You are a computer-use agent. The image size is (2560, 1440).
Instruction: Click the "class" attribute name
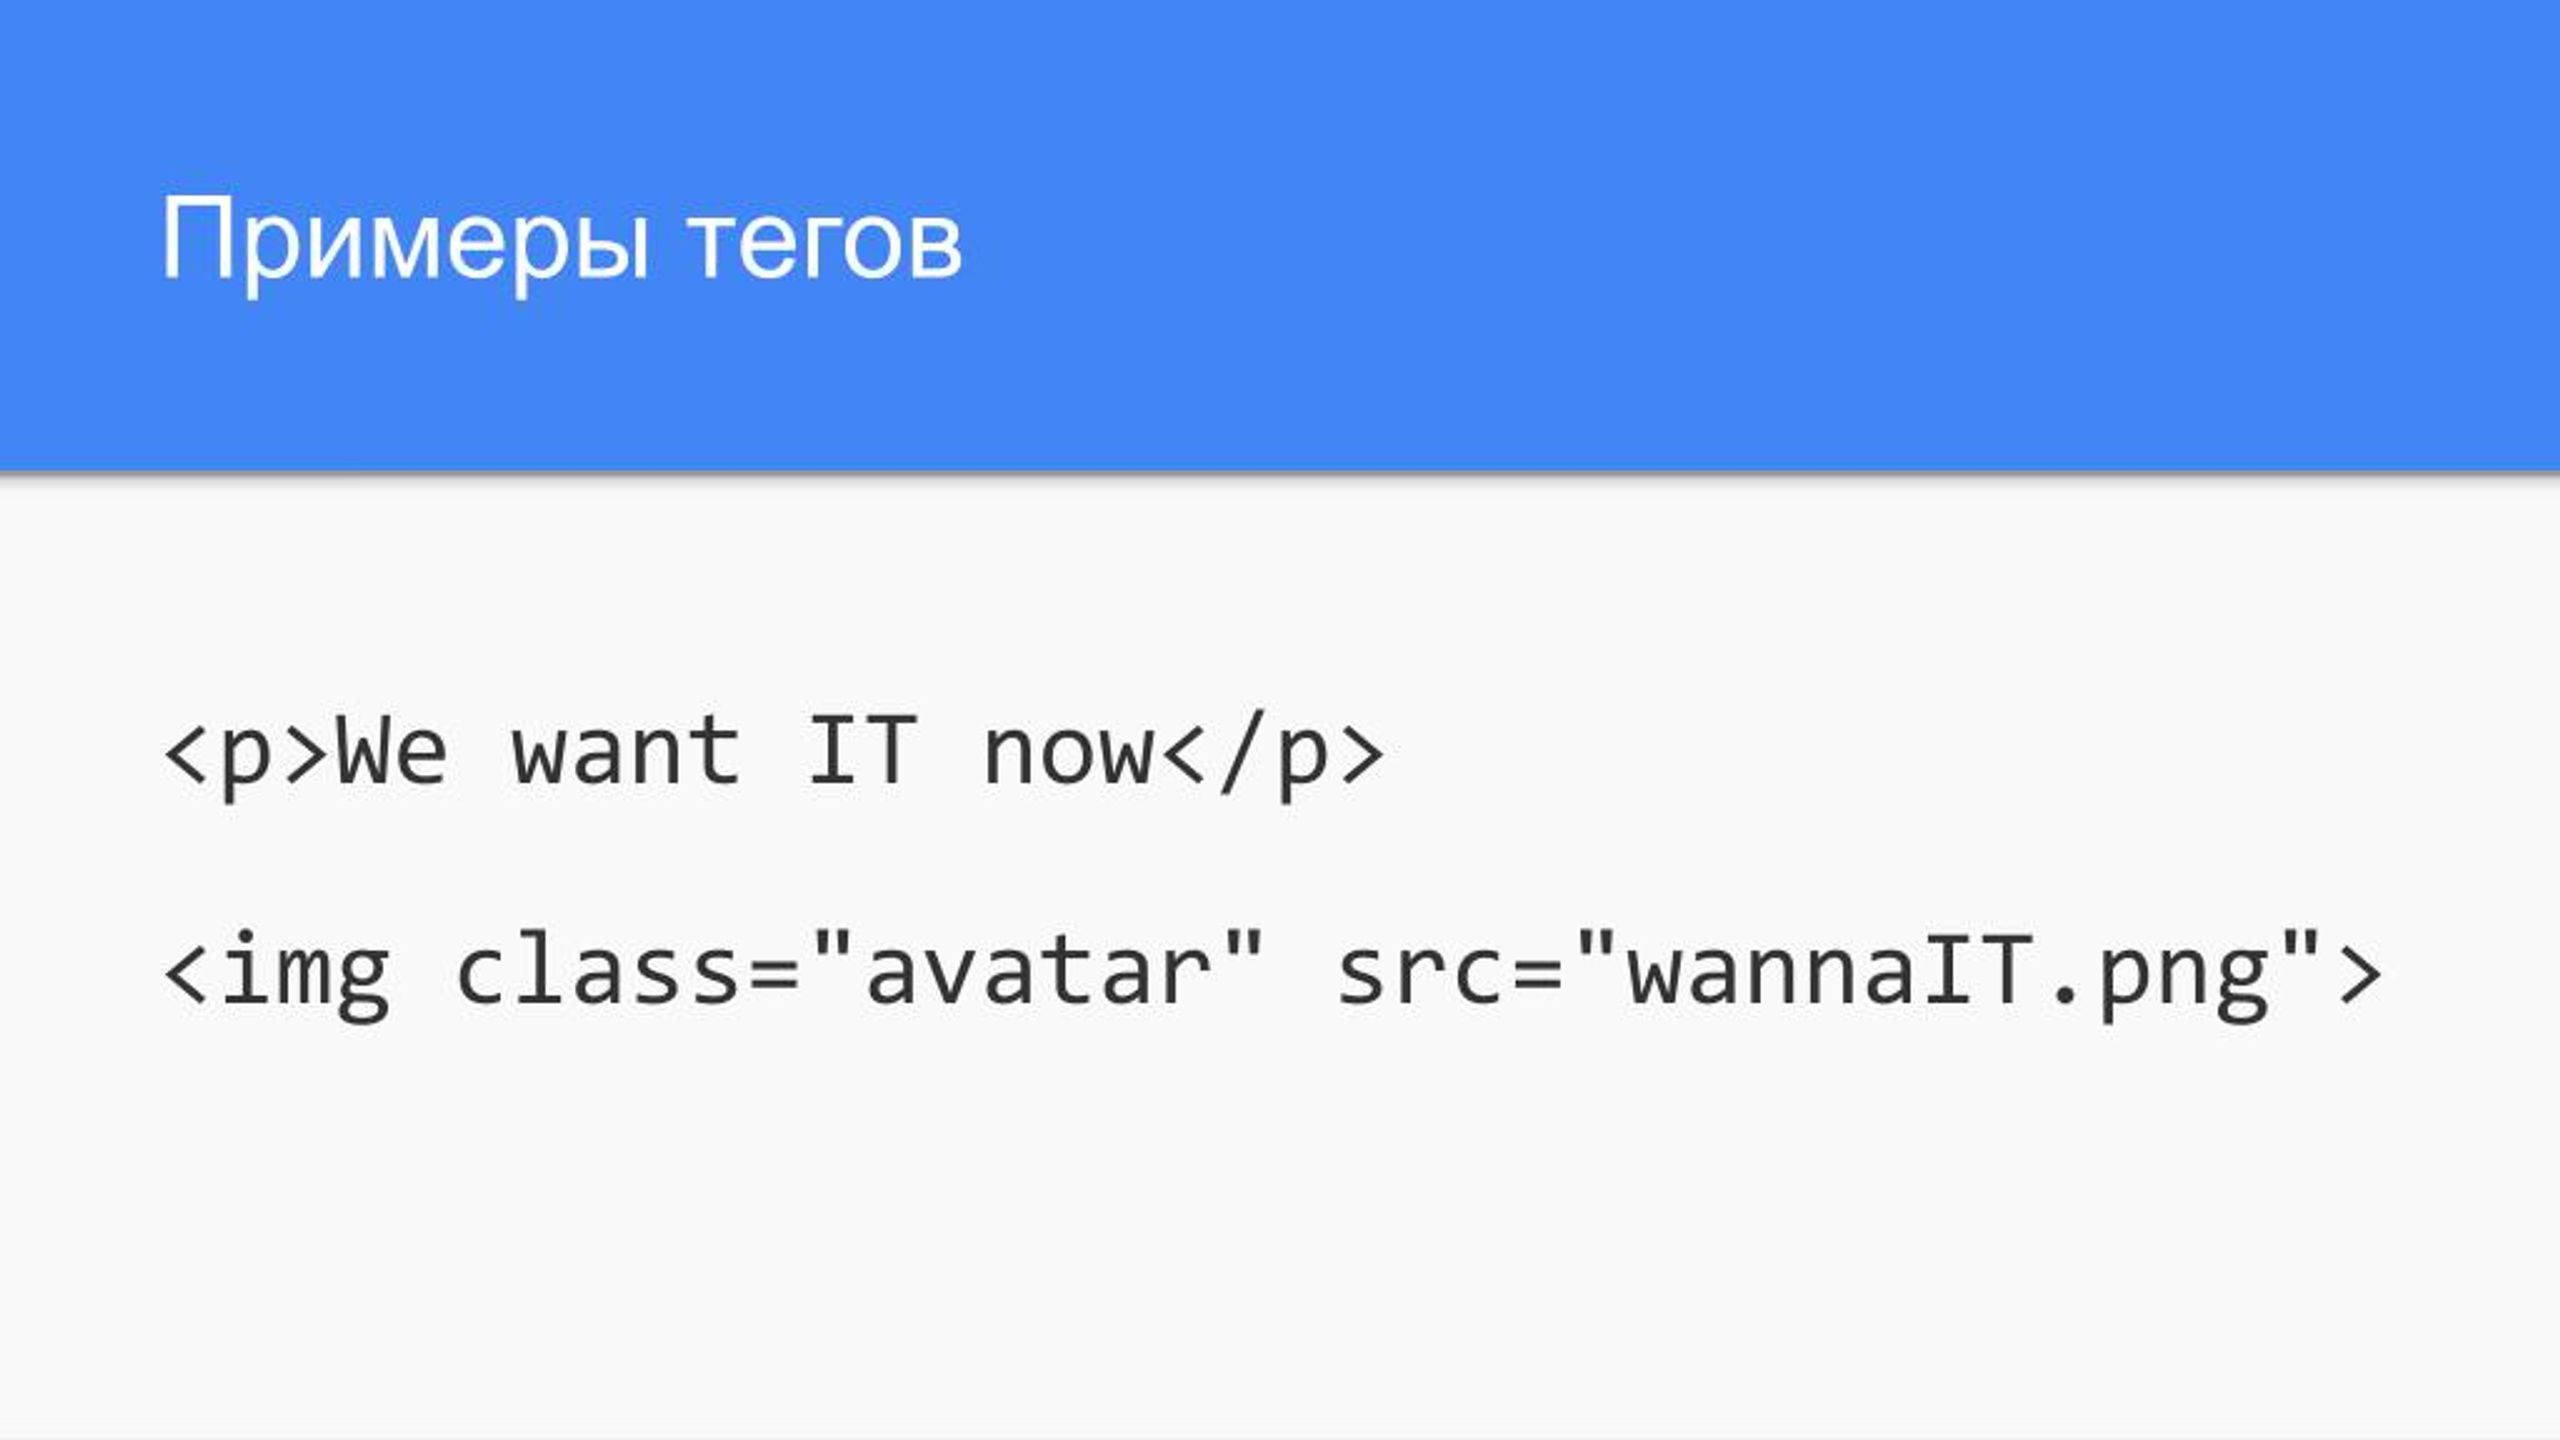coord(597,970)
